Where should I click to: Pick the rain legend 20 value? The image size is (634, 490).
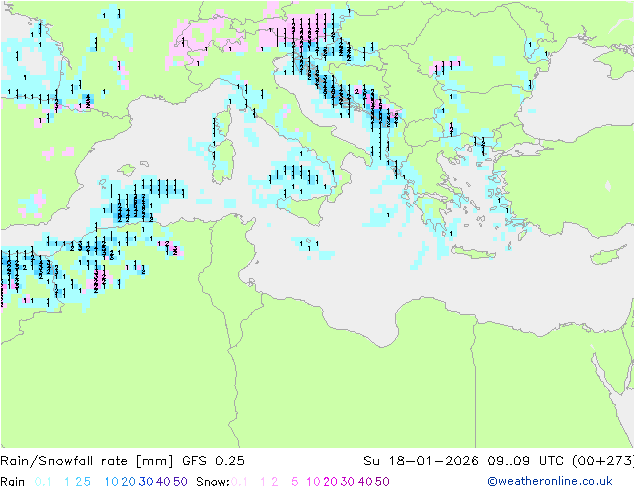coord(129,482)
